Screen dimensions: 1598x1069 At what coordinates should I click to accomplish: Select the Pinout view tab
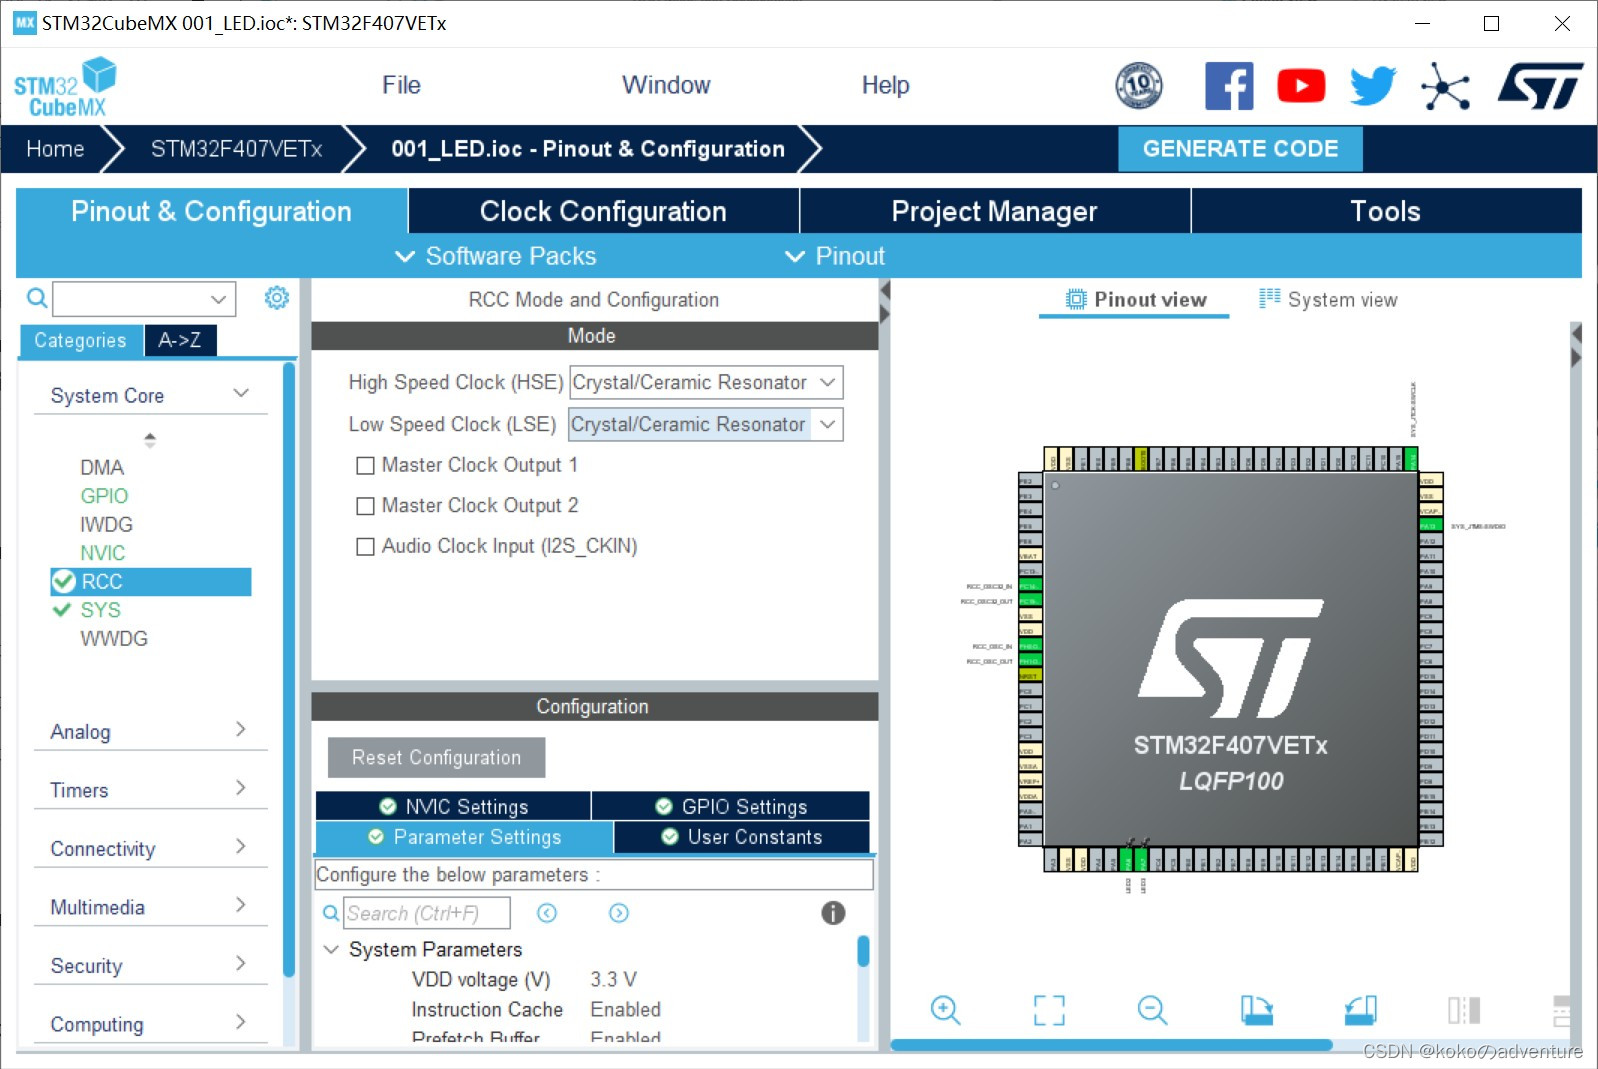click(x=1135, y=300)
